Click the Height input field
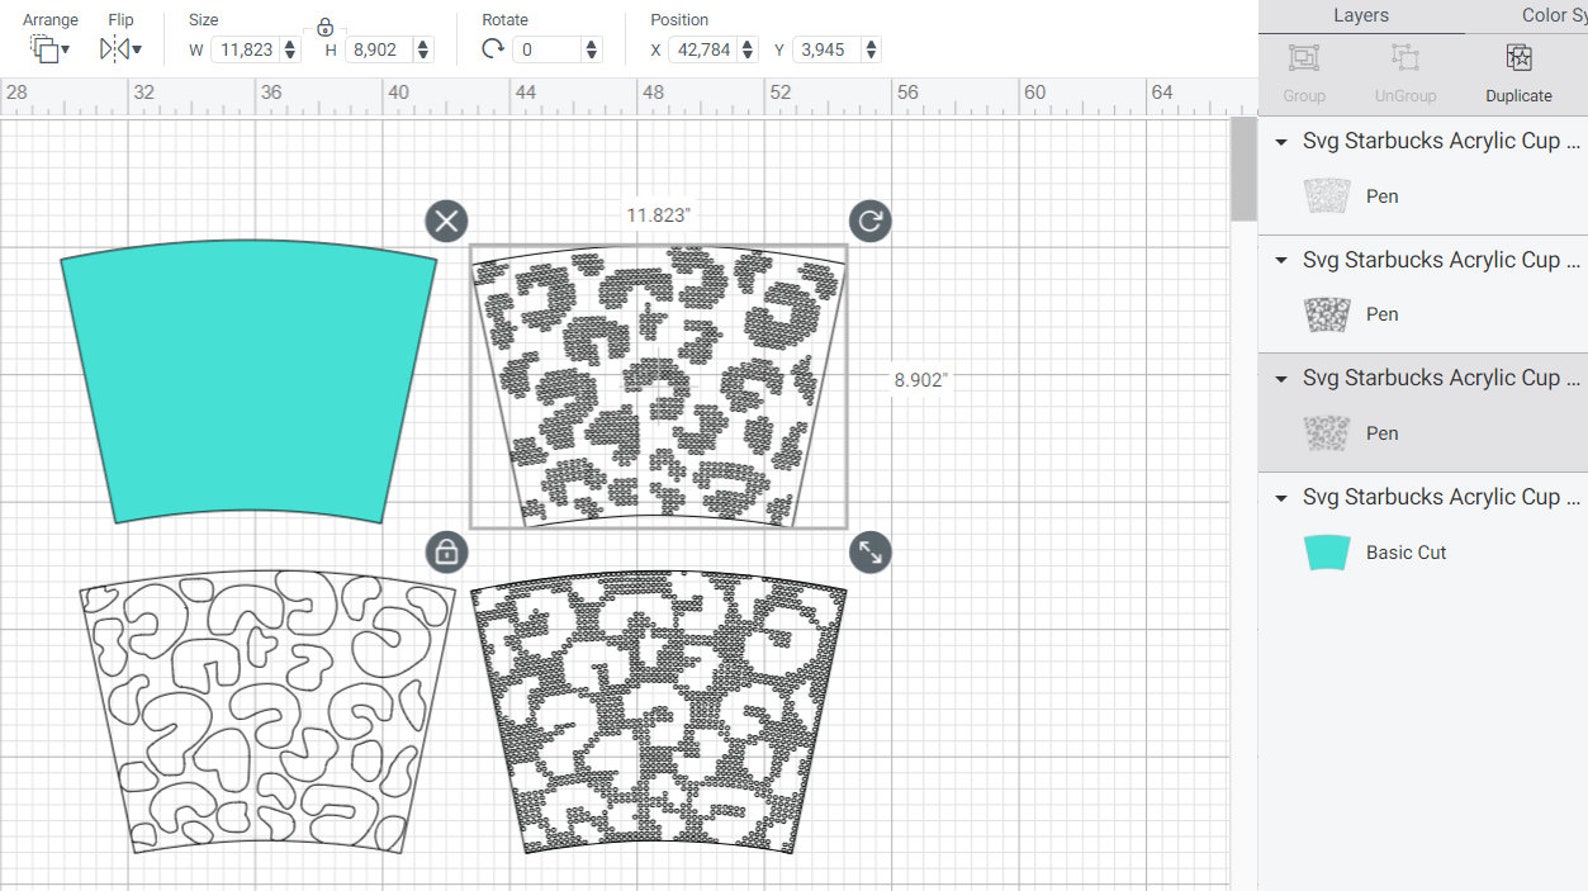The height and width of the screenshot is (891, 1588). [378, 50]
